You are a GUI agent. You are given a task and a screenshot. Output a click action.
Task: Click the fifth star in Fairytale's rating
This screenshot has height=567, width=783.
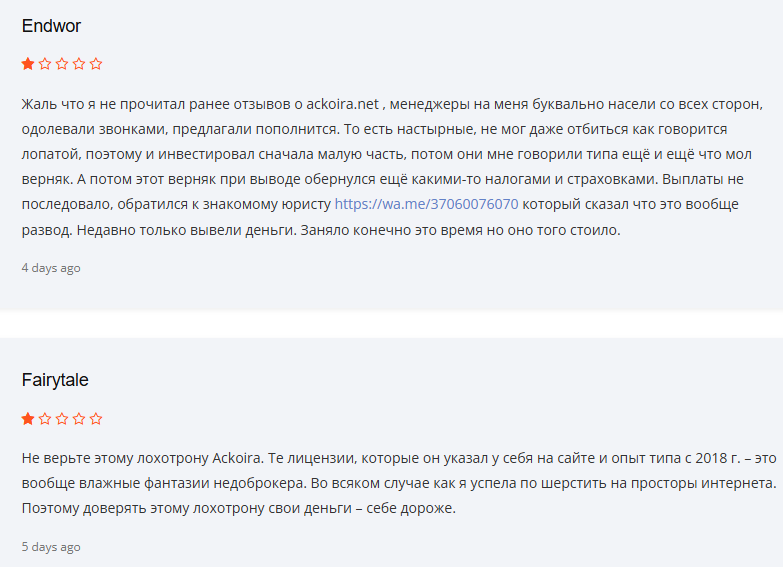(96, 419)
